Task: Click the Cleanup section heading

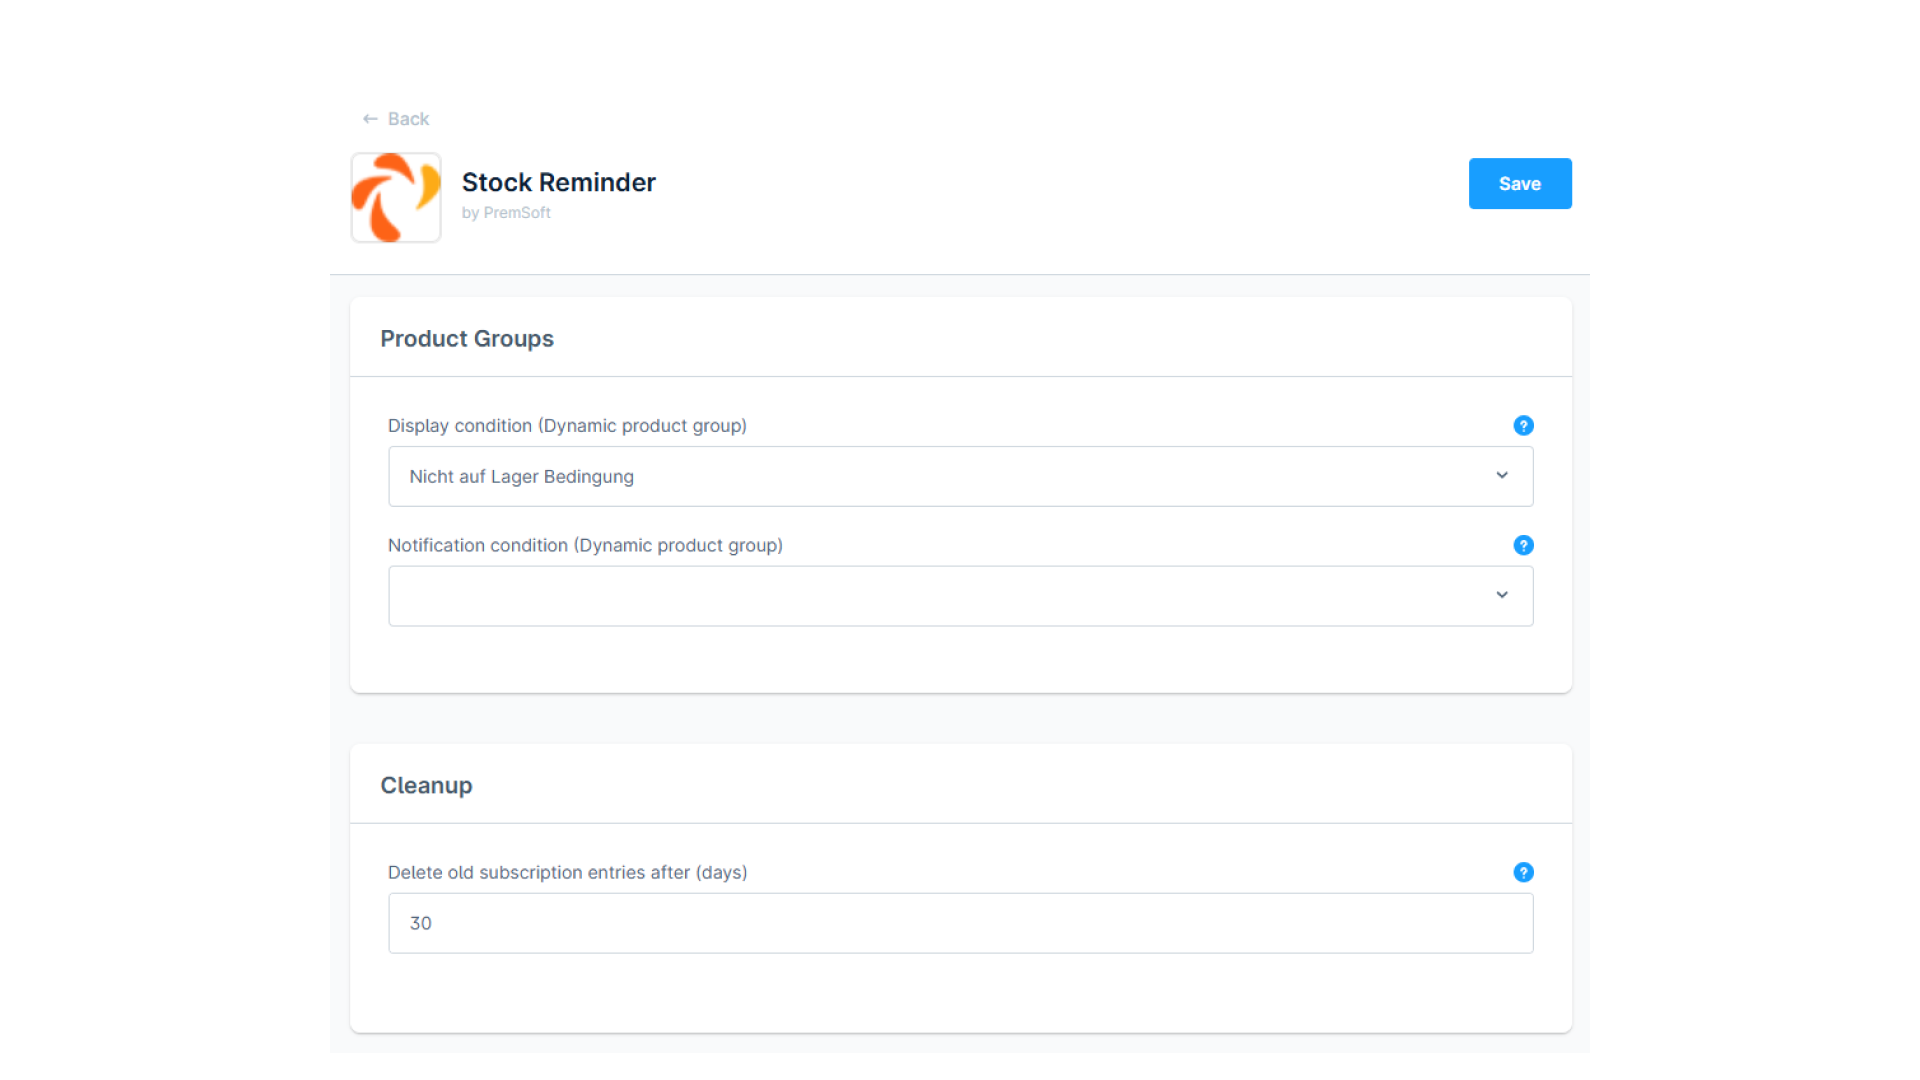Action: pos(426,786)
